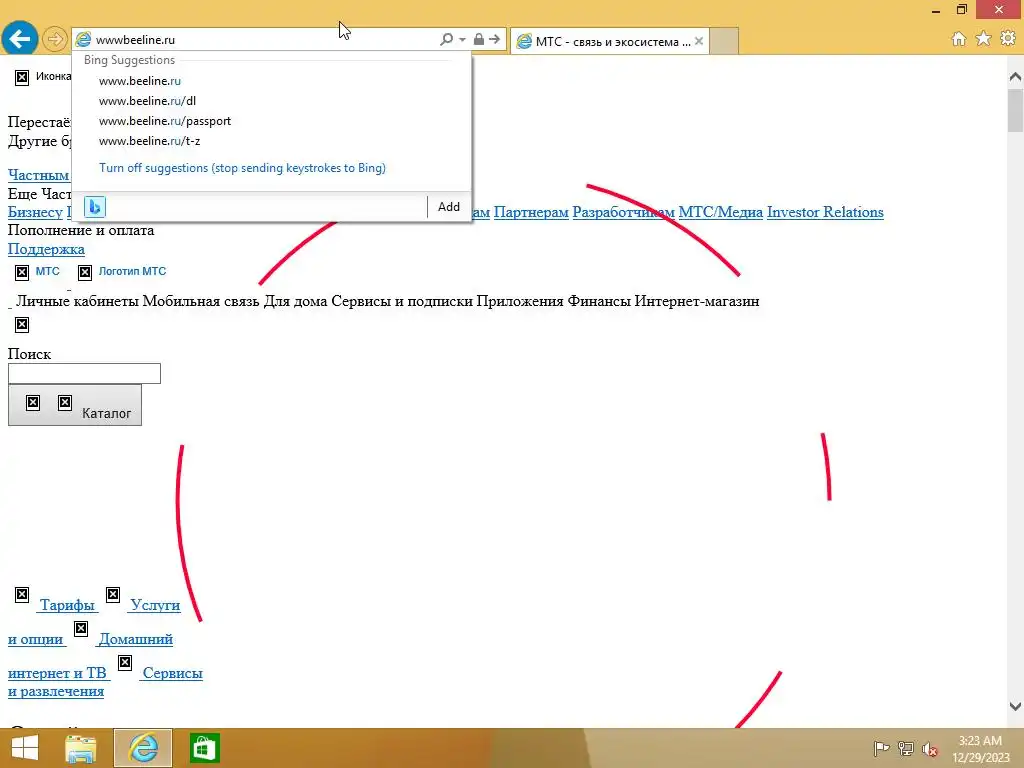Click the search magnifier icon in address bar
This screenshot has height=768, width=1024.
click(x=446, y=39)
